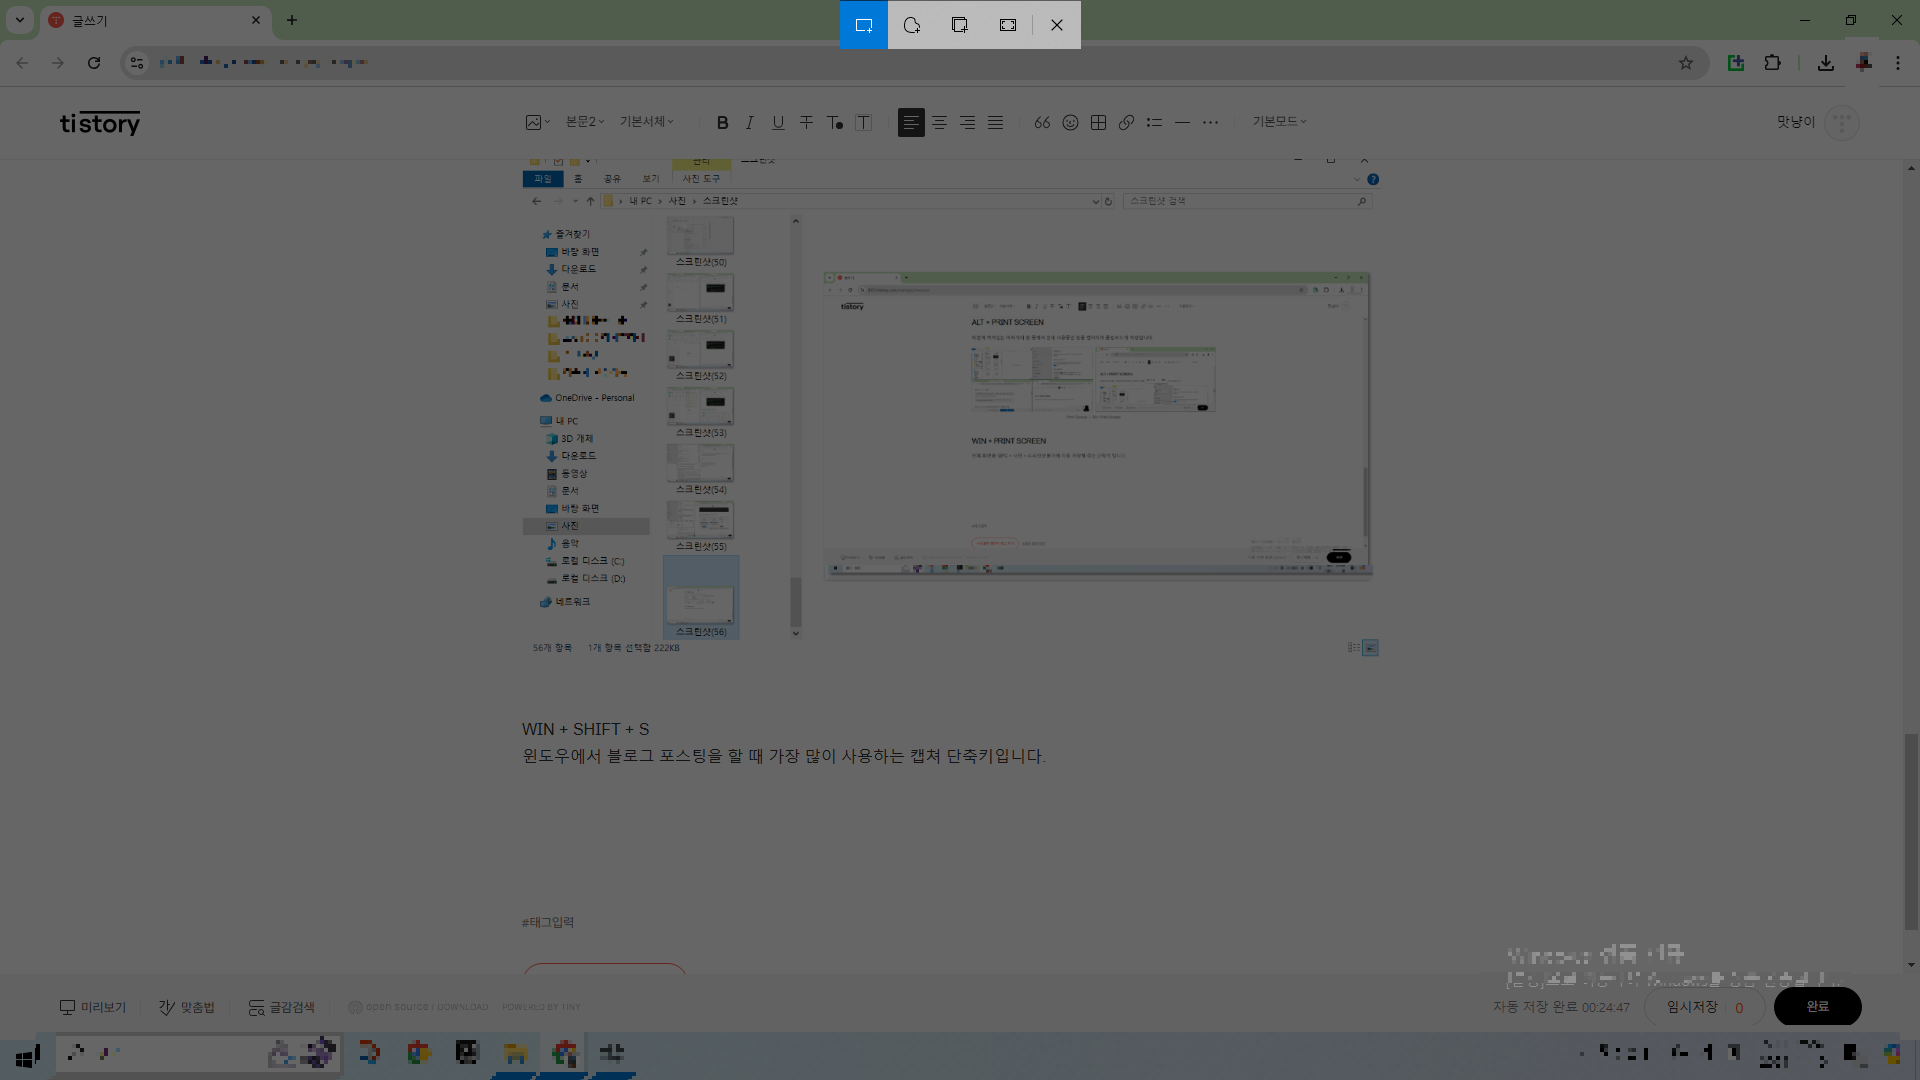Screen dimensions: 1920x1080
Task: Select window snip mode
Action: (x=960, y=25)
